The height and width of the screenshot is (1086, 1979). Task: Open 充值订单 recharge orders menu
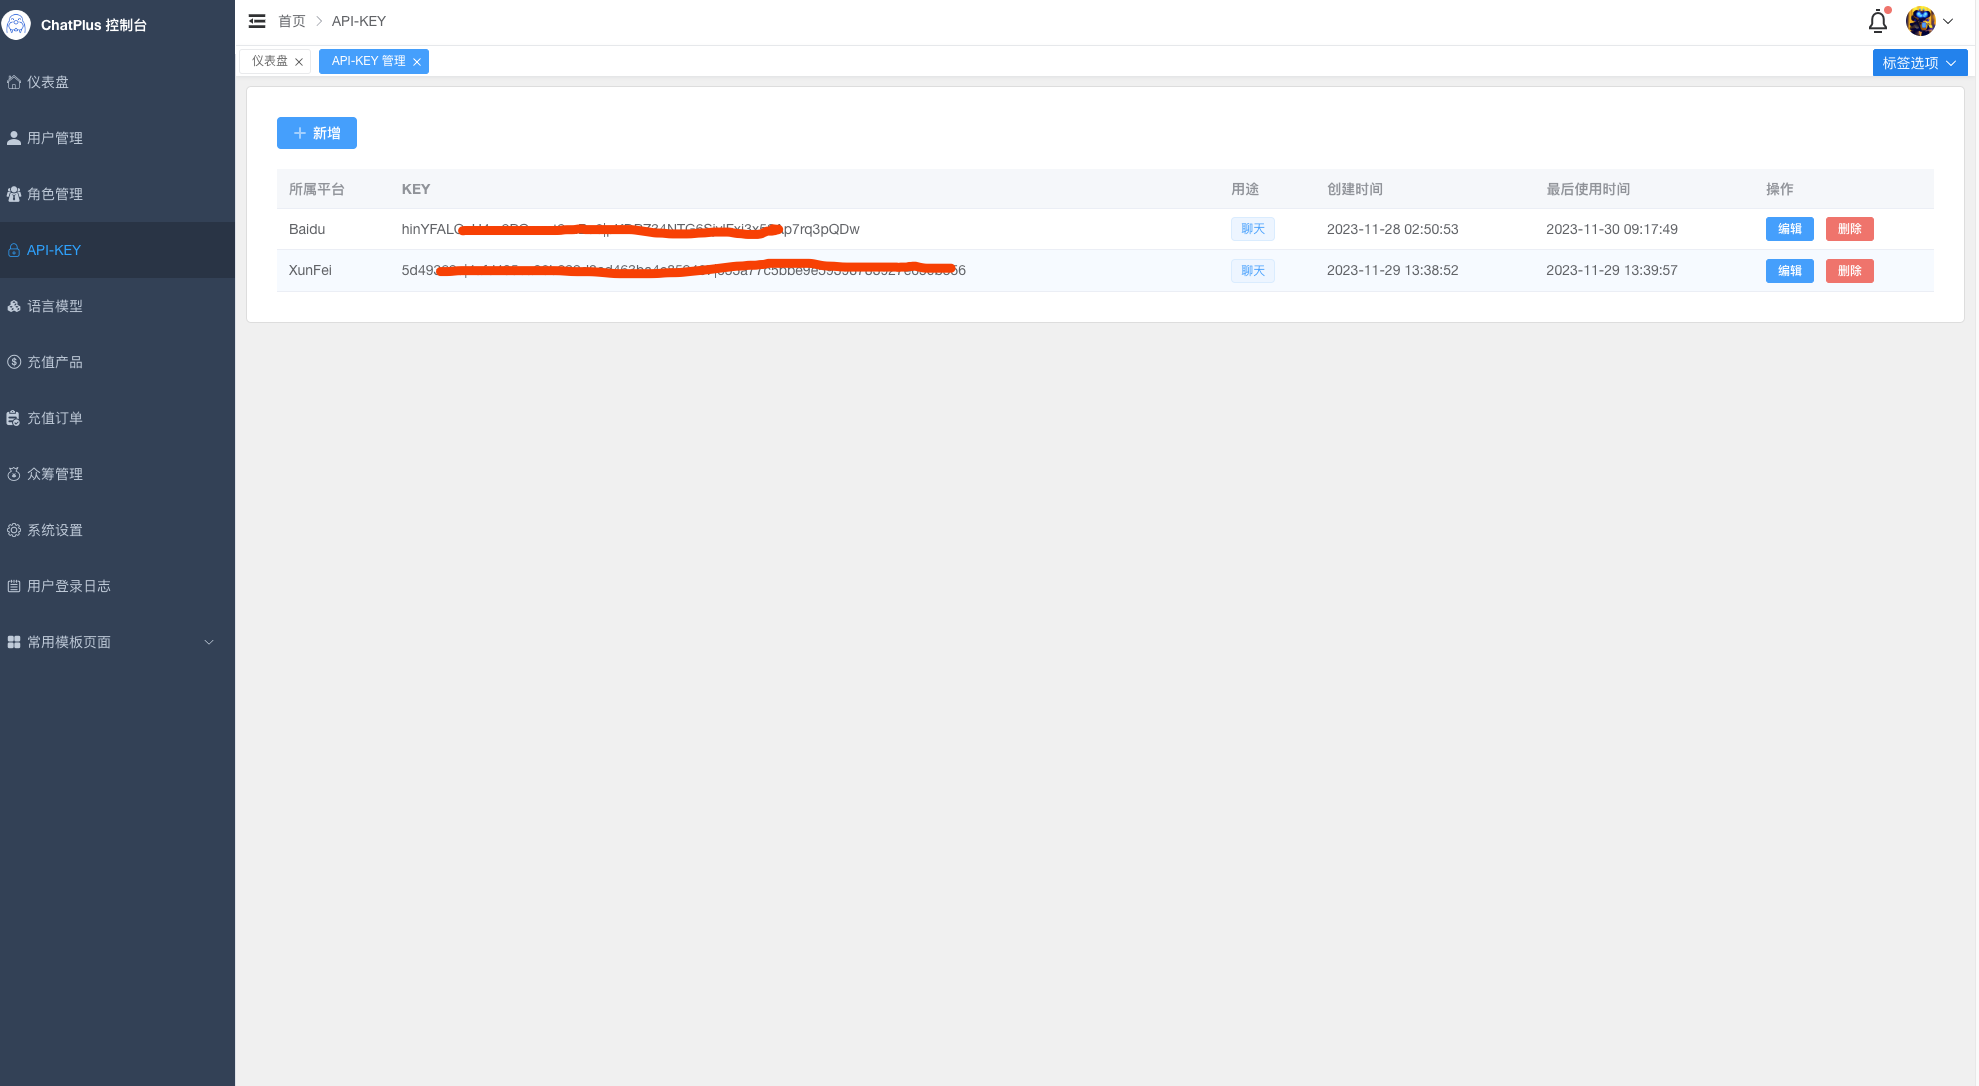pos(55,418)
